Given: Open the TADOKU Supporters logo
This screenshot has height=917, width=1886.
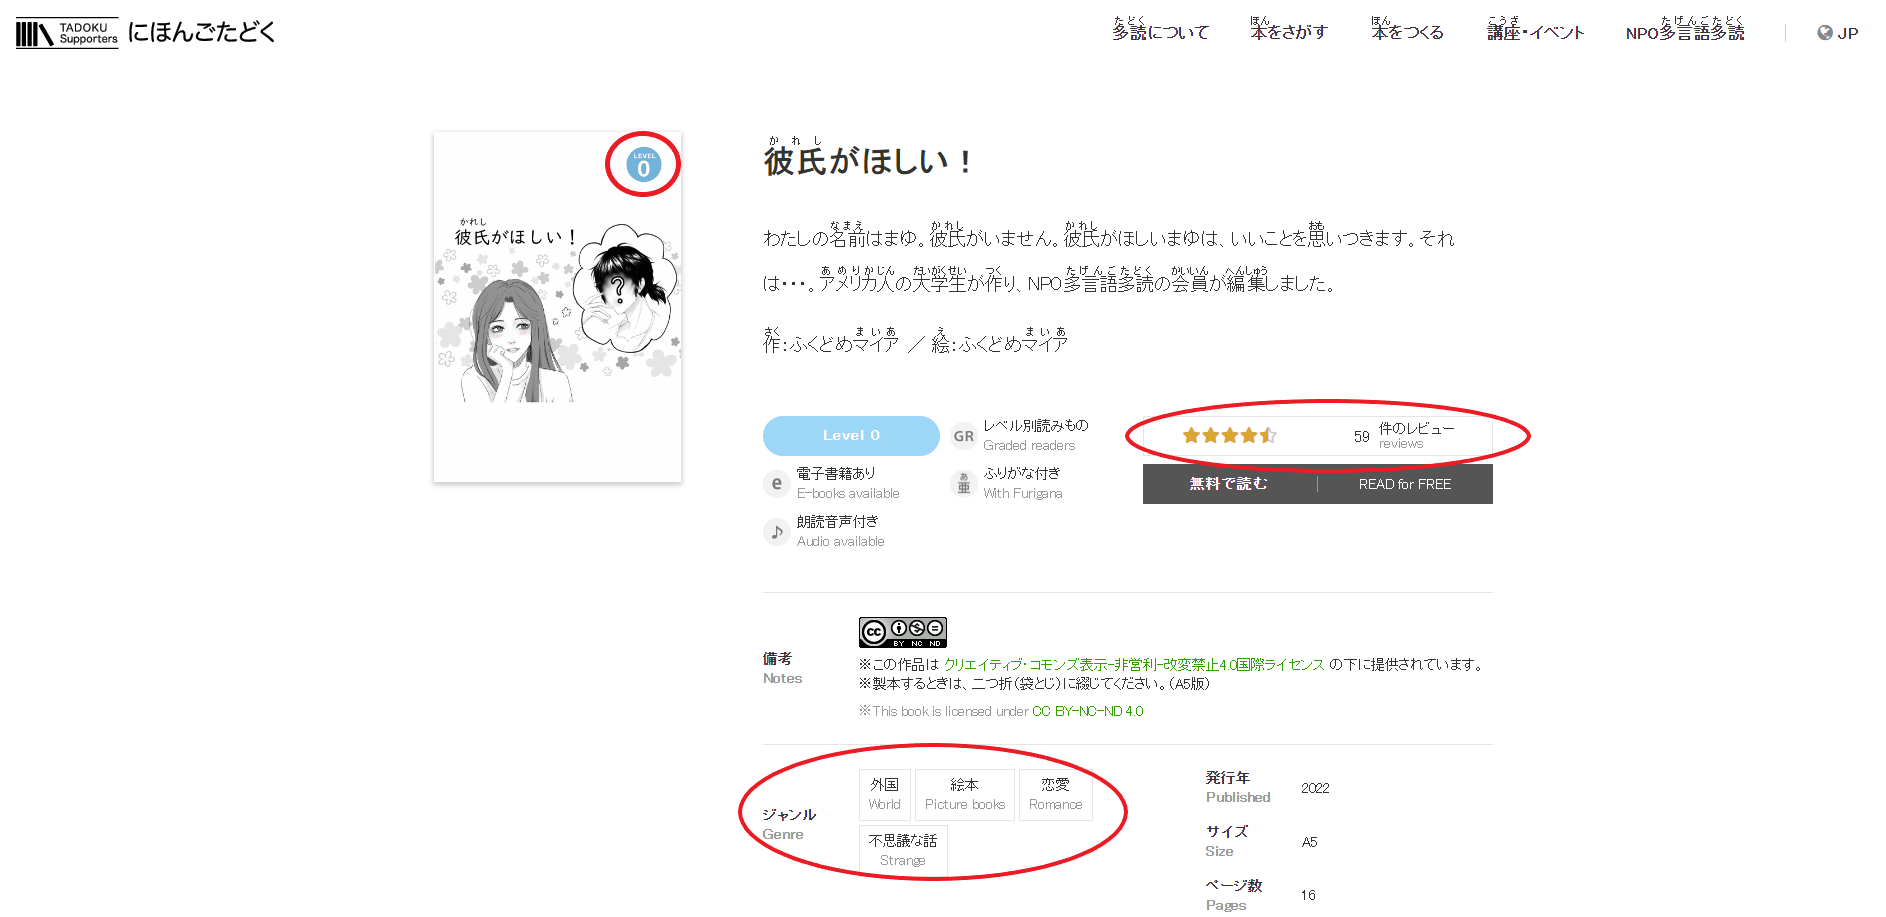Looking at the screenshot, I should tap(67, 33).
